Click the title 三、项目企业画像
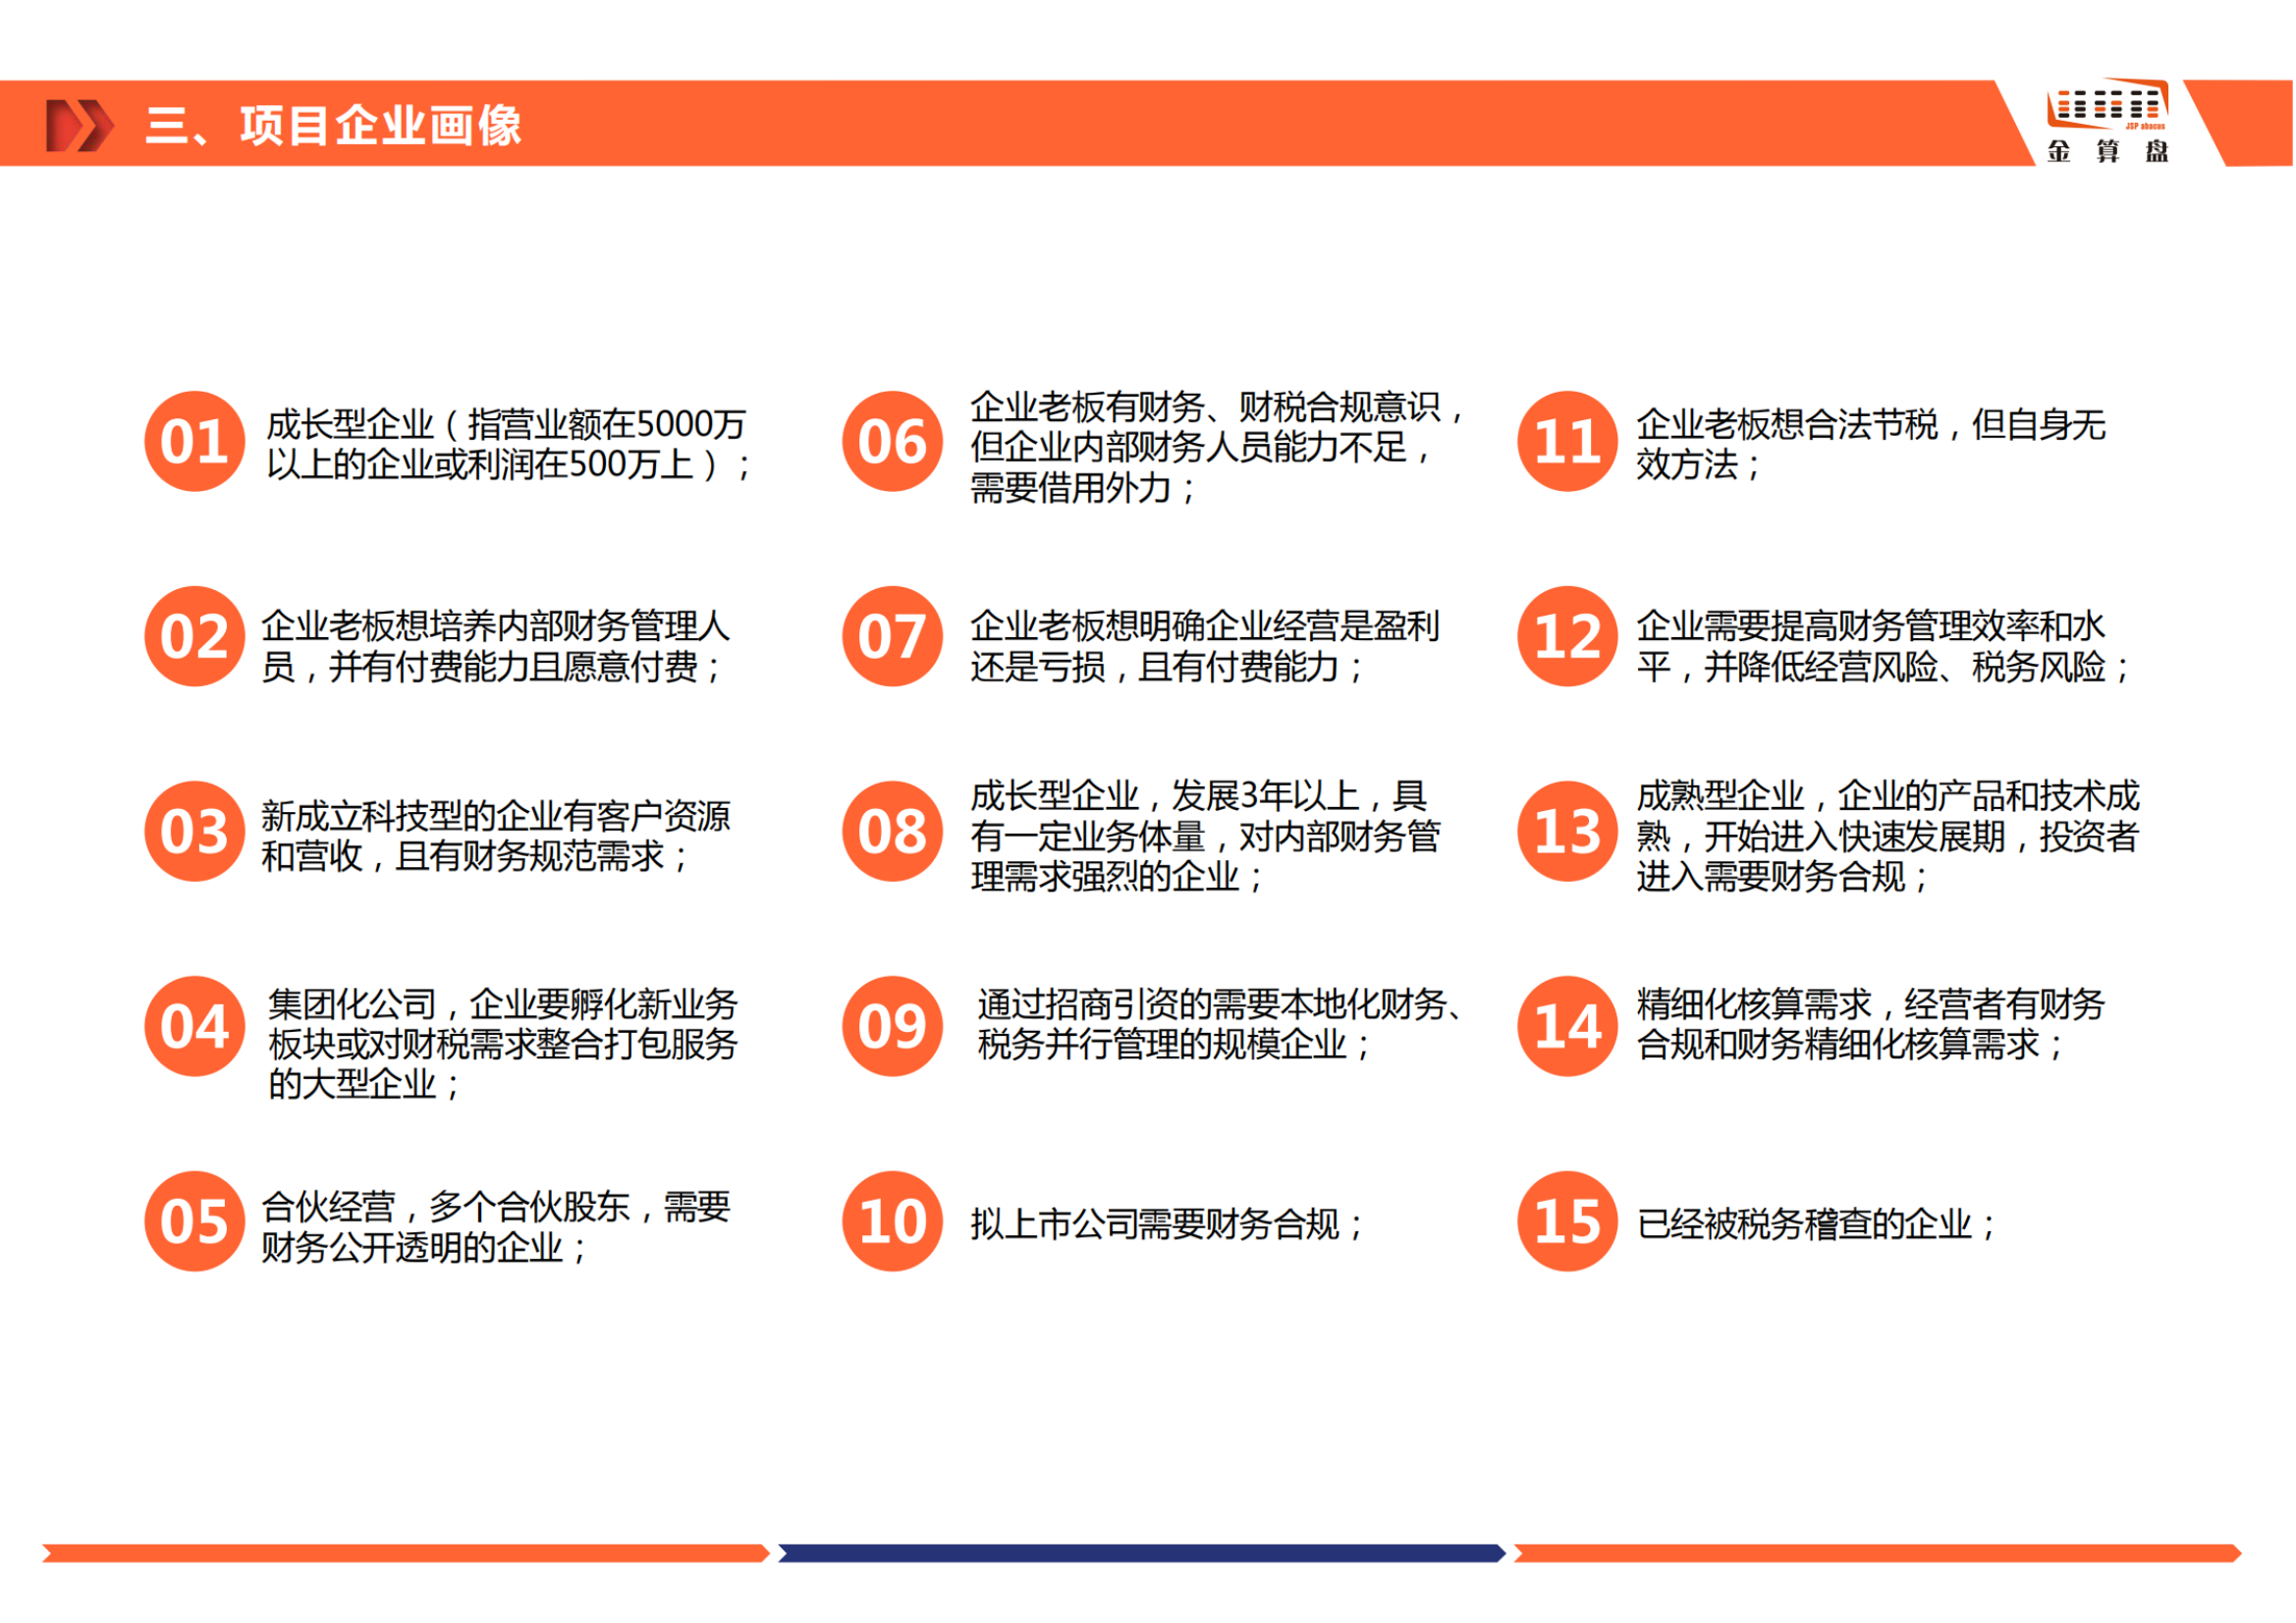The height and width of the screenshot is (1623, 2296). point(333,126)
